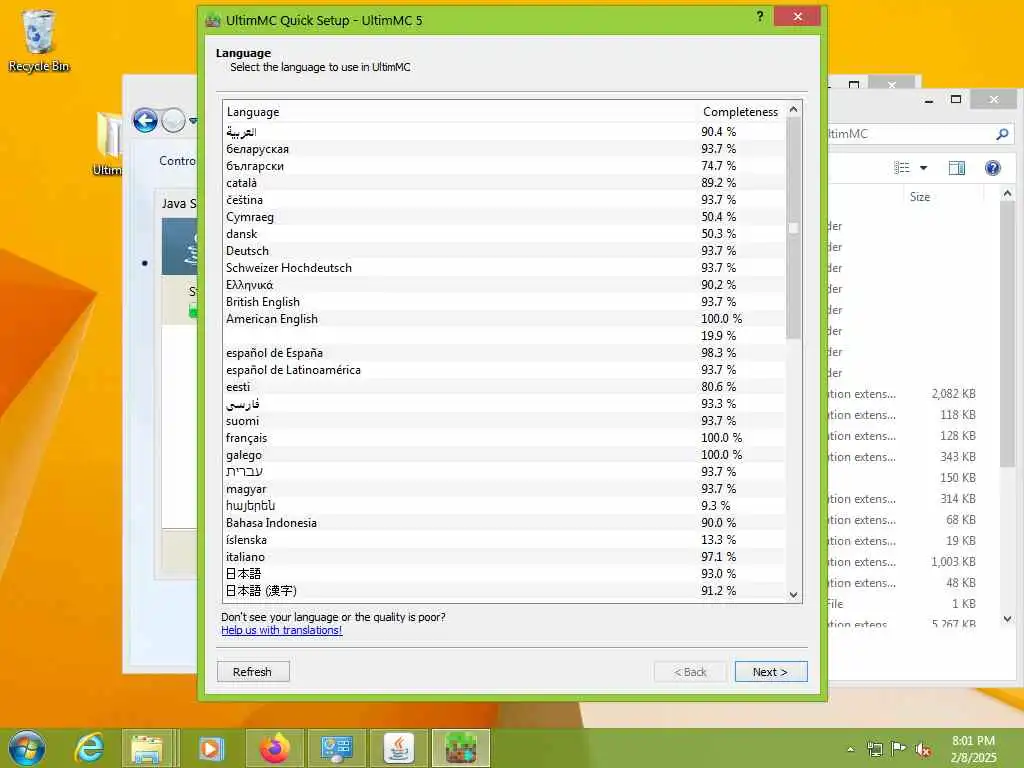Click the language list scrollbar thumb

793,228
